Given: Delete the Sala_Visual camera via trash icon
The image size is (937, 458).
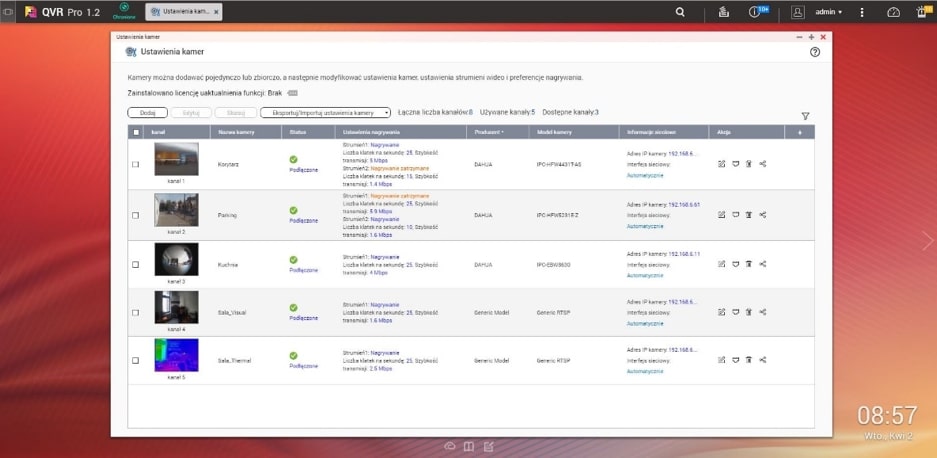Looking at the screenshot, I should click(749, 312).
